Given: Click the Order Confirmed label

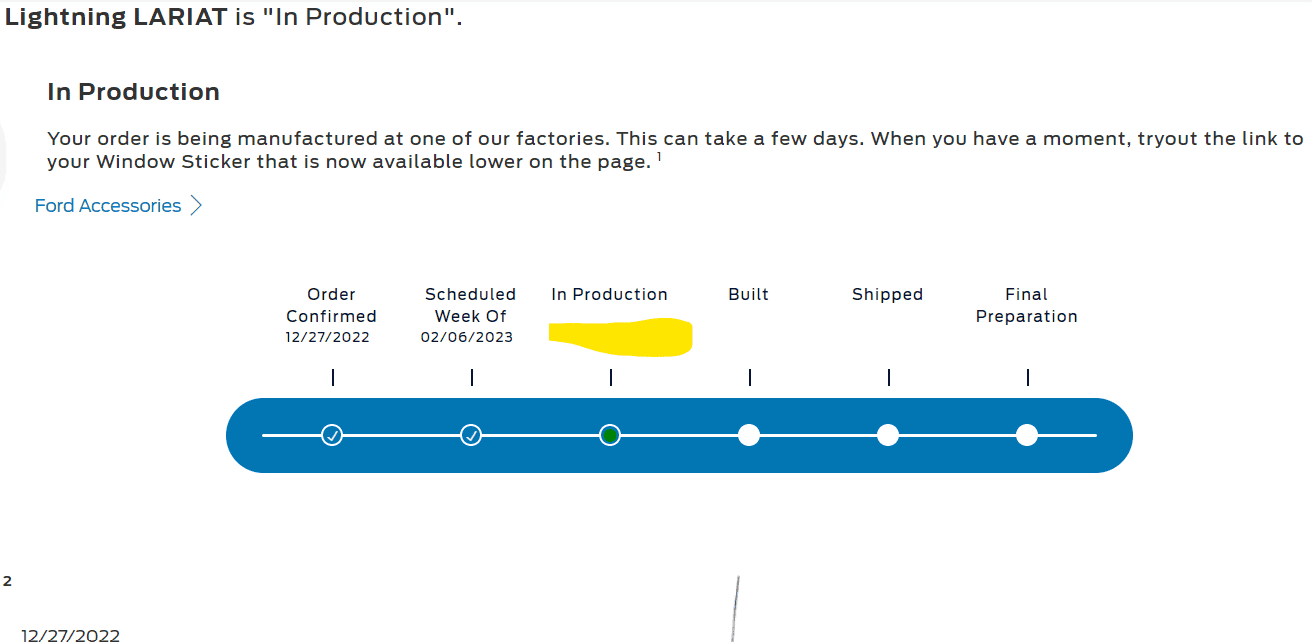Looking at the screenshot, I should pyautogui.click(x=332, y=305).
